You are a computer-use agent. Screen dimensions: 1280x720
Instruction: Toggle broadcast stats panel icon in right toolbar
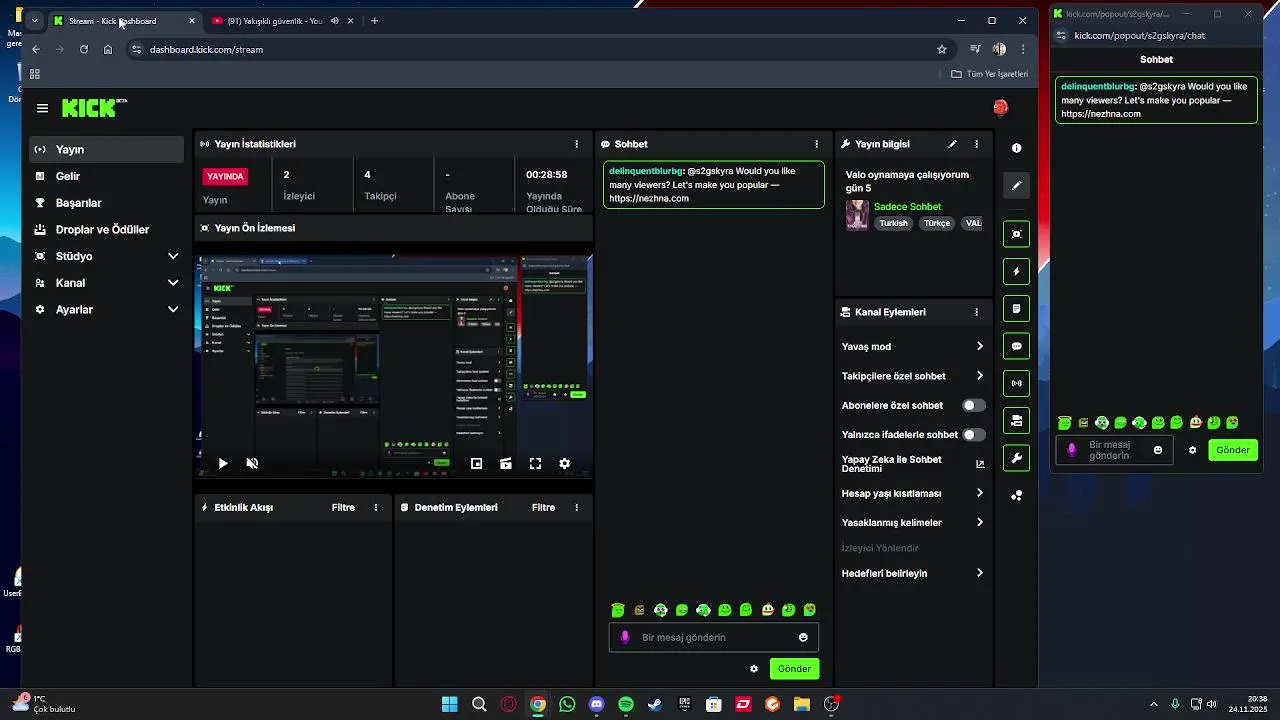(x=1016, y=383)
